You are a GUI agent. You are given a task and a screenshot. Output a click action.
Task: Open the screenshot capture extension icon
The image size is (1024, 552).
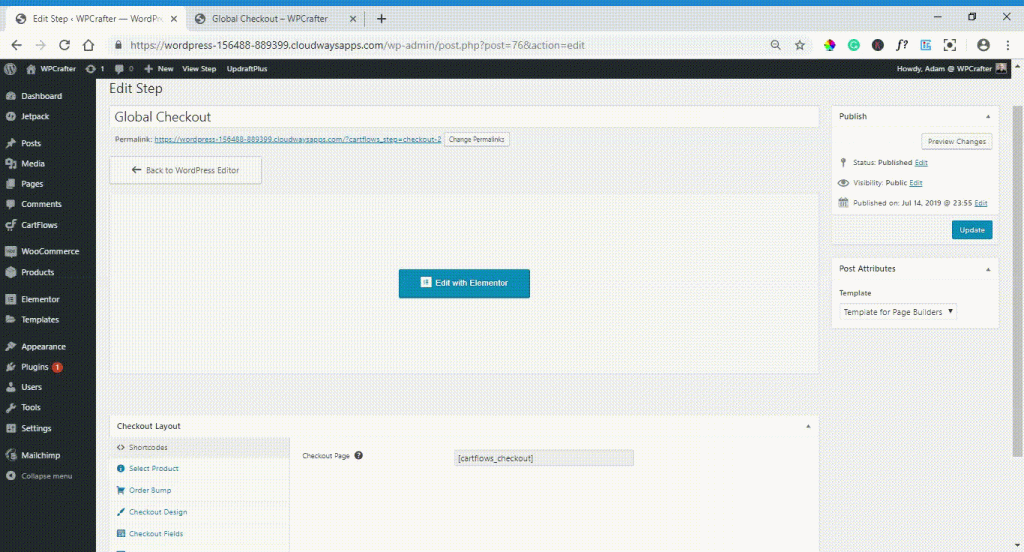click(950, 45)
